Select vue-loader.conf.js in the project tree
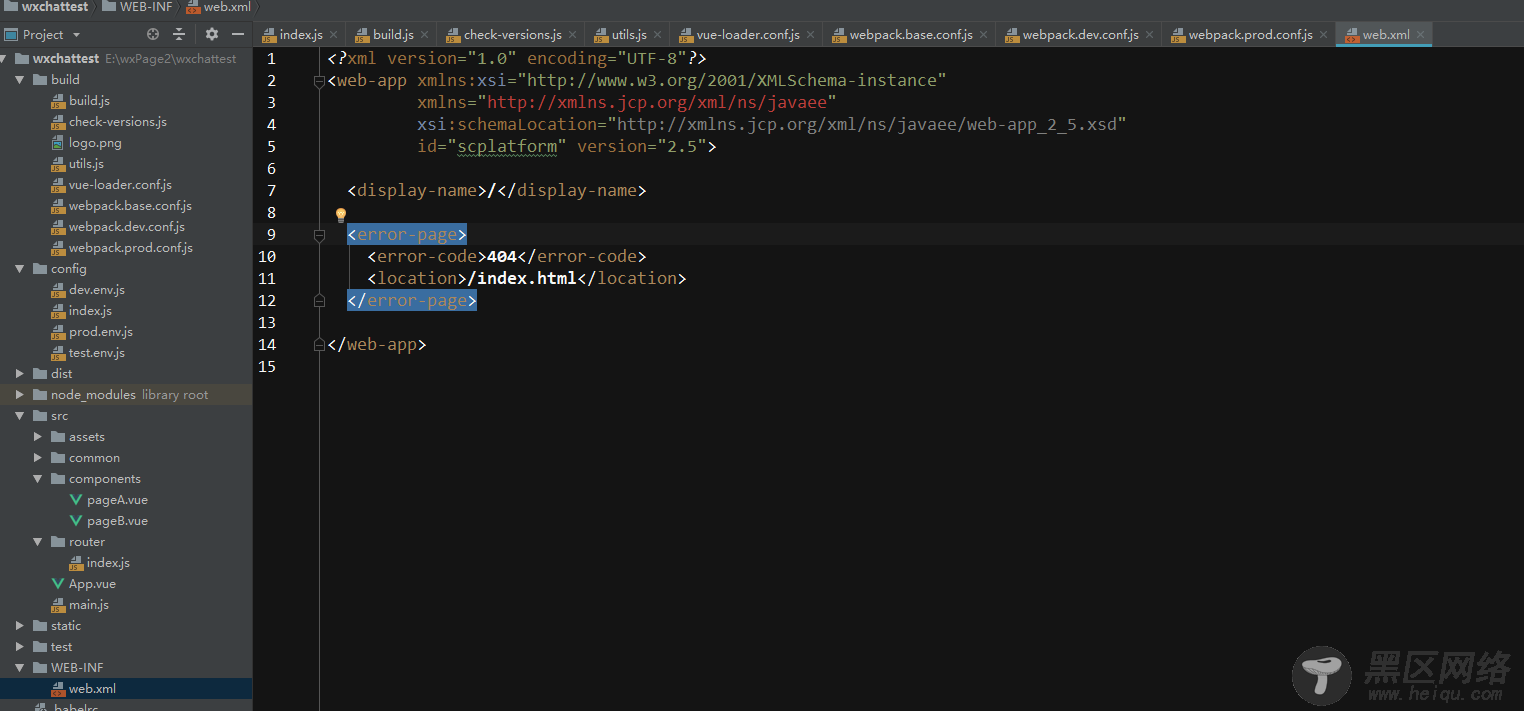Image resolution: width=1524 pixels, height=711 pixels. click(x=120, y=185)
